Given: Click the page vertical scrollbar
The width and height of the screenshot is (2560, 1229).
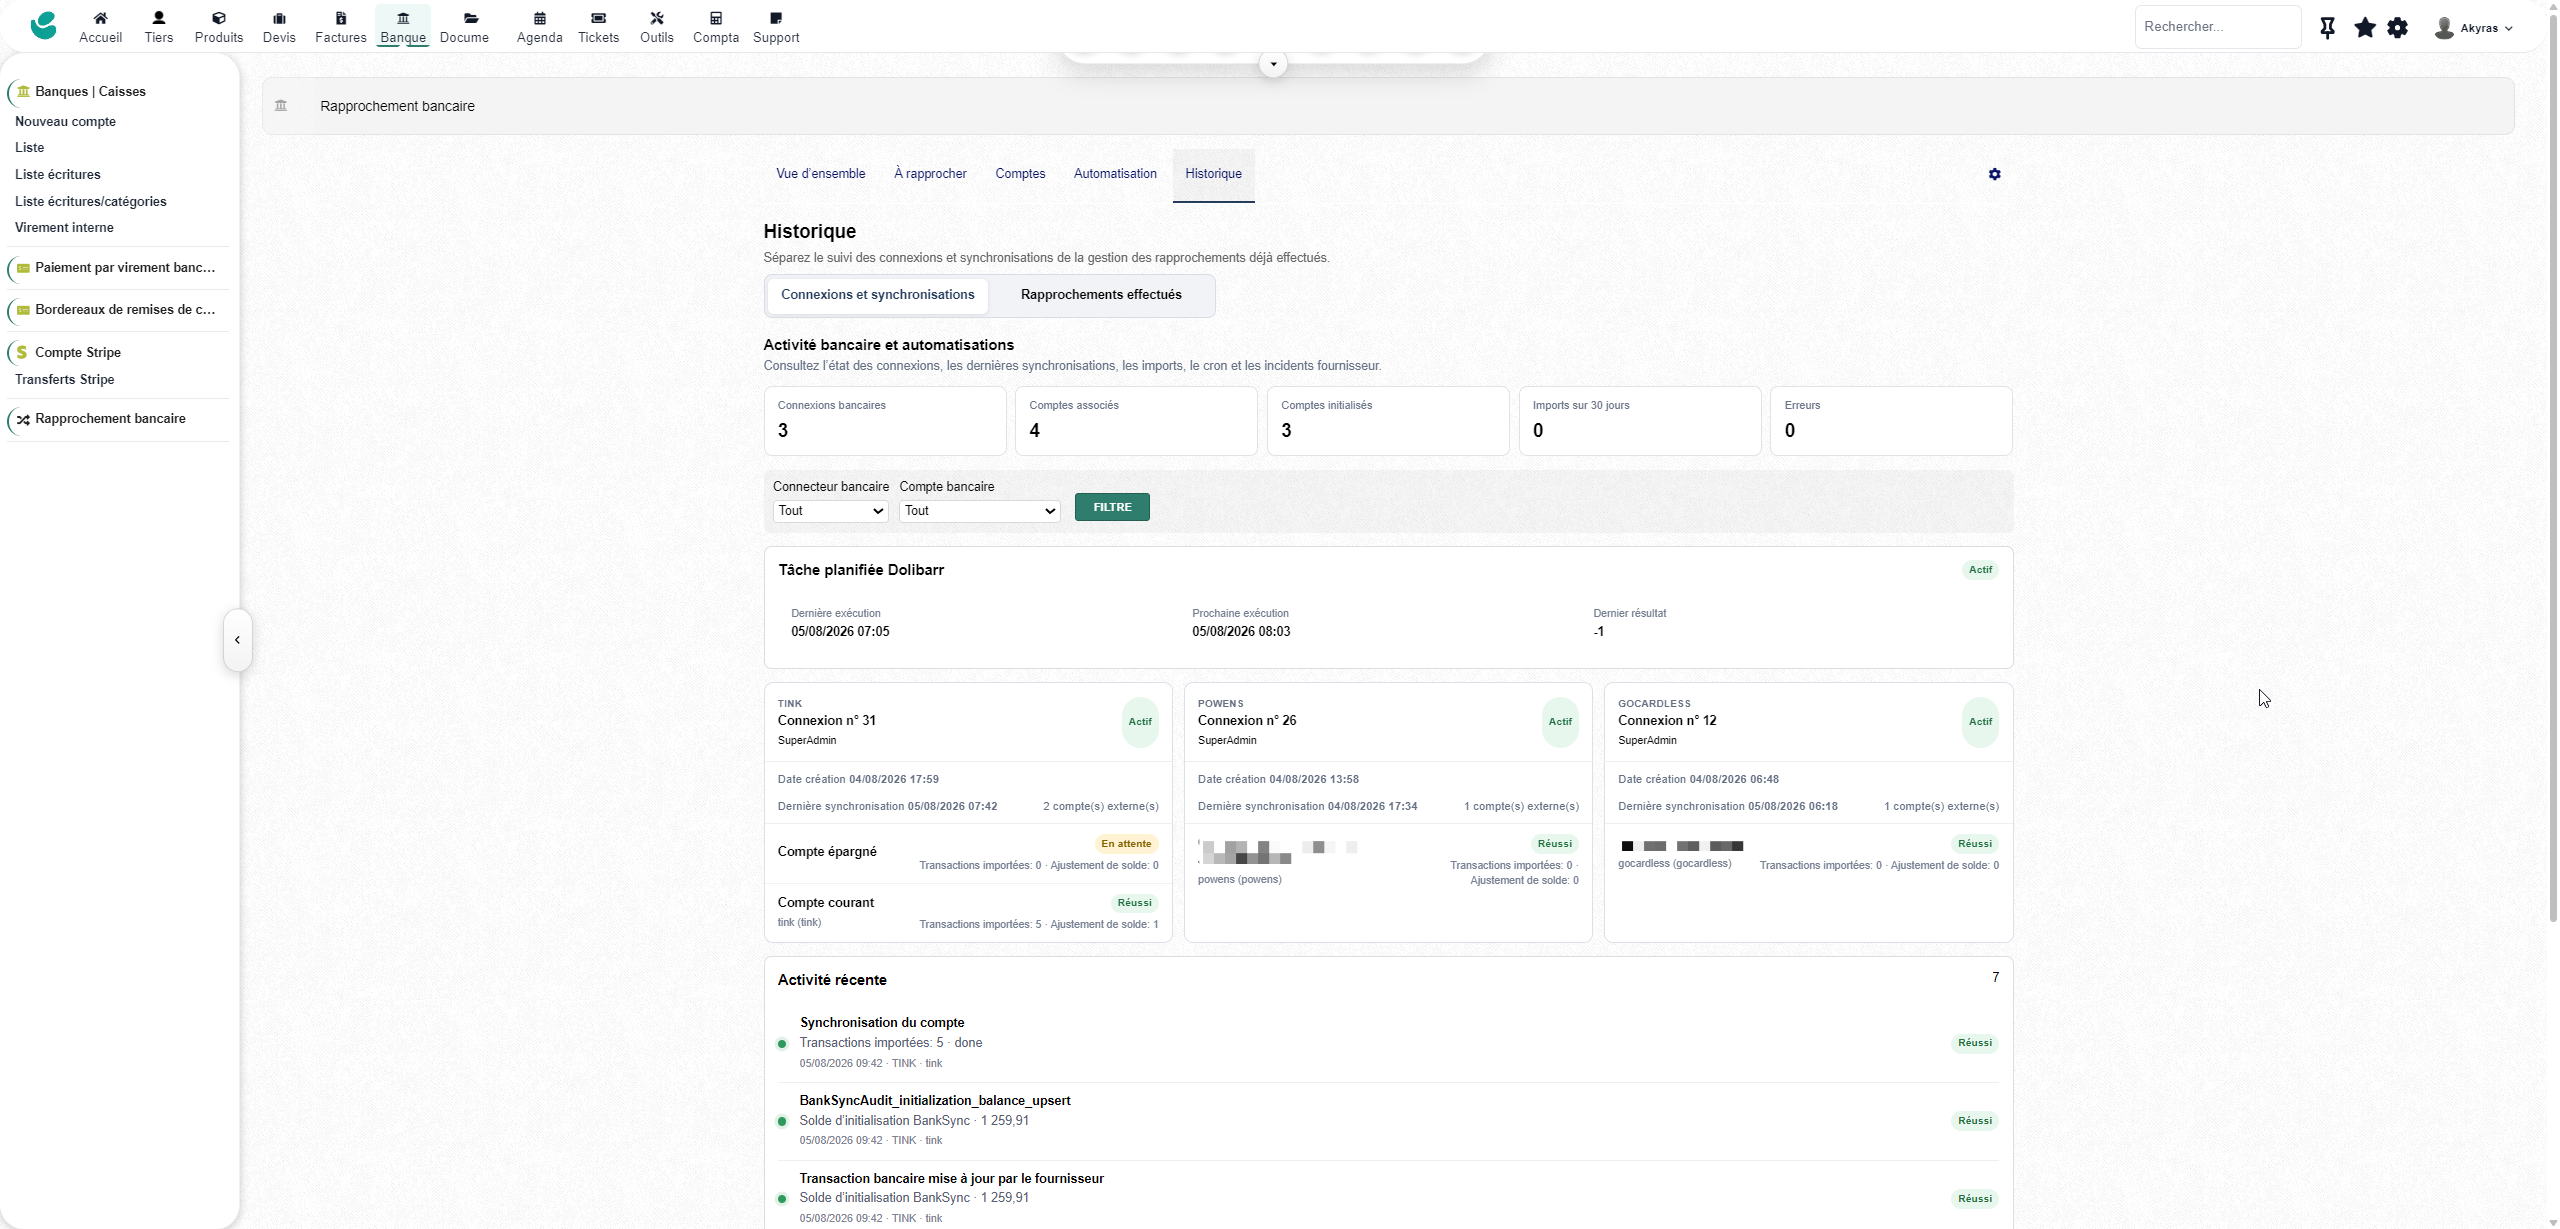Looking at the screenshot, I should (x=2552, y=470).
